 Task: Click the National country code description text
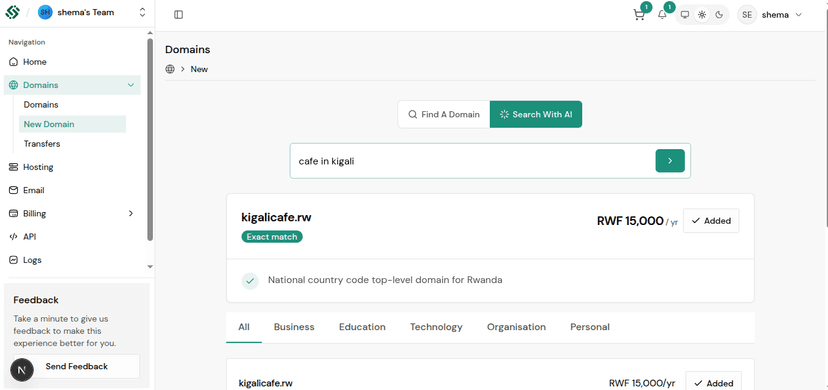pyautogui.click(x=385, y=280)
